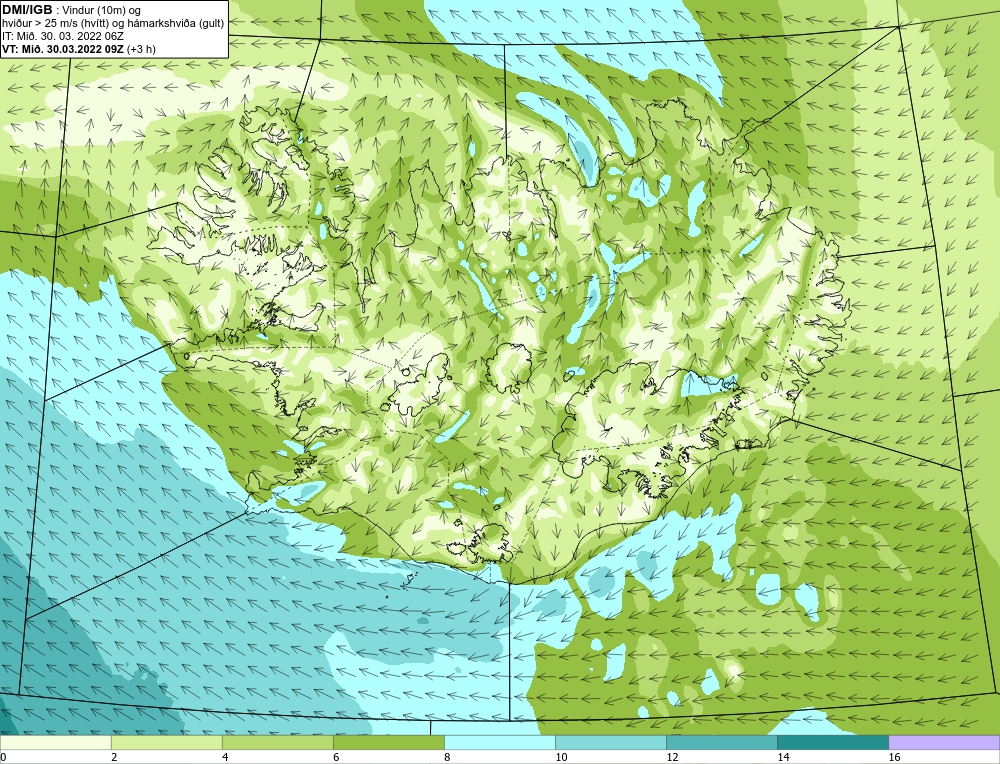Click the legend label '12'
1000x764 pixels.
pos(672,757)
